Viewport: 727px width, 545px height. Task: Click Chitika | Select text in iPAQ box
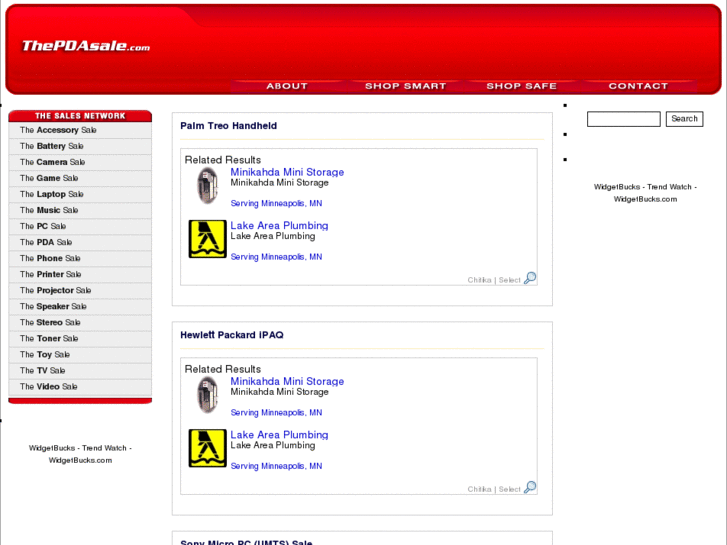coord(494,489)
